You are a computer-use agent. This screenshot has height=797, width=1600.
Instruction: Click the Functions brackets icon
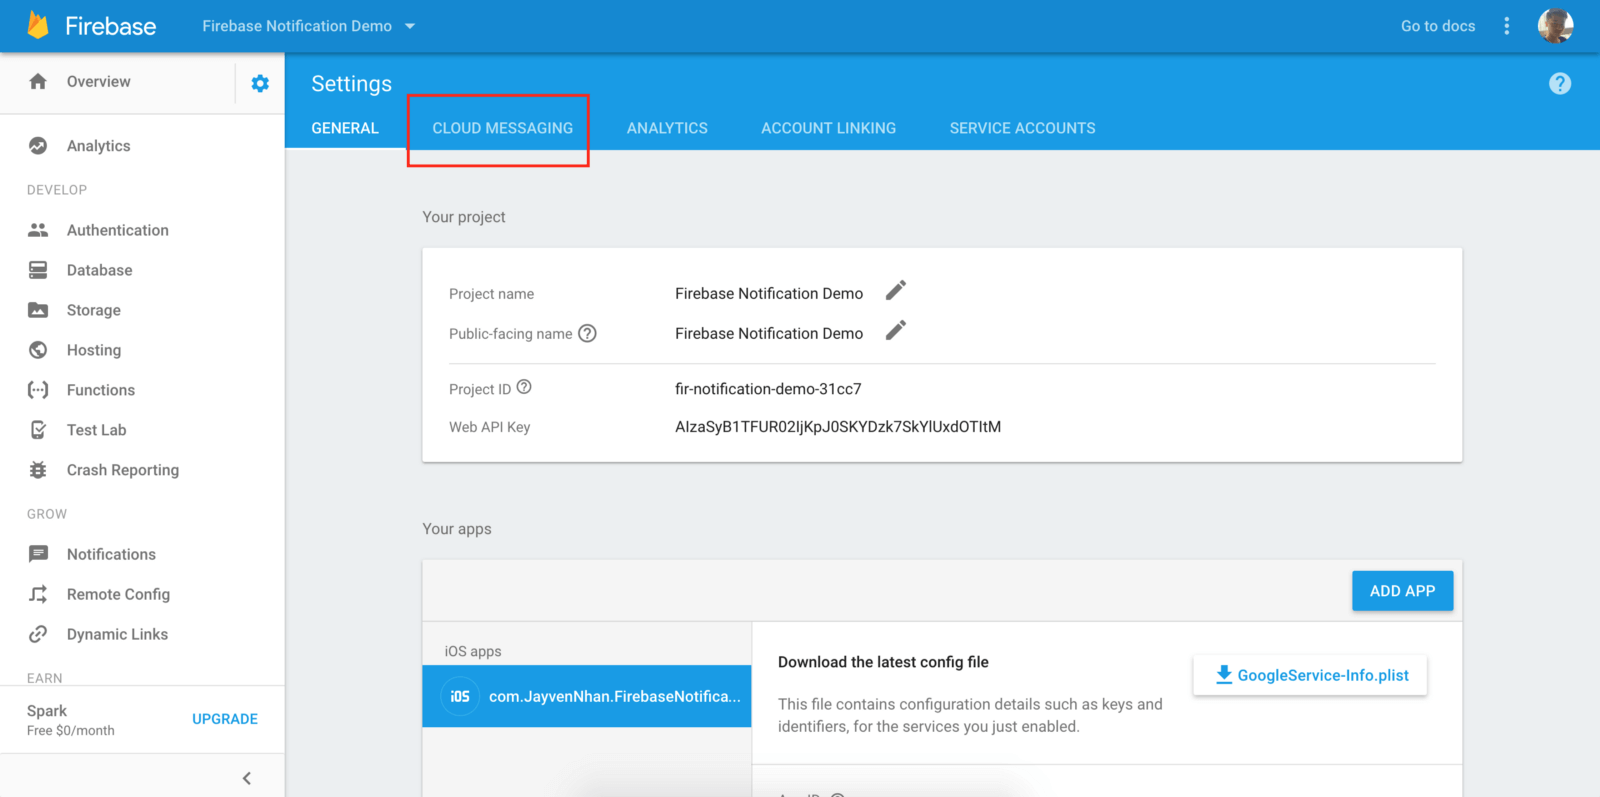pyautogui.click(x=38, y=390)
